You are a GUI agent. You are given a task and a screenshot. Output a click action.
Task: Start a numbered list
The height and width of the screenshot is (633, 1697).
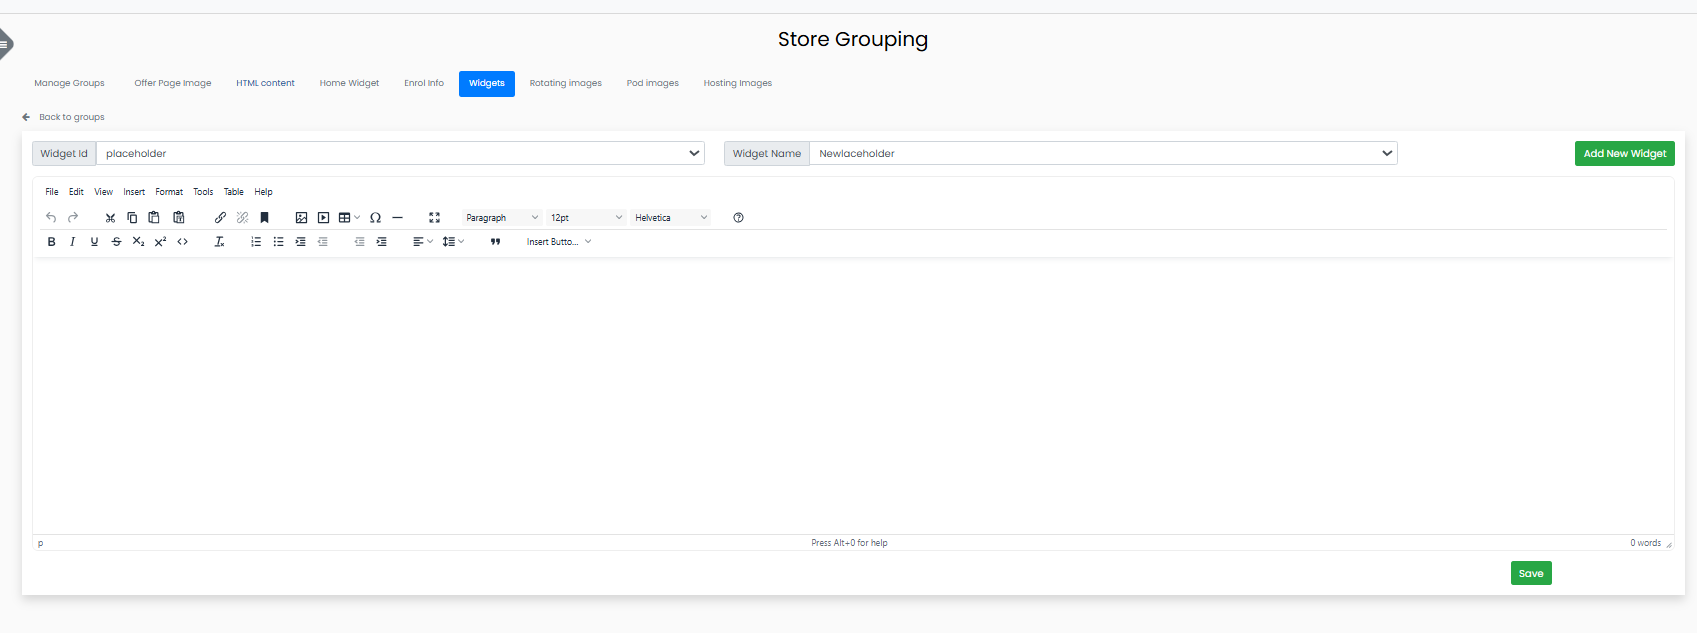tap(256, 242)
